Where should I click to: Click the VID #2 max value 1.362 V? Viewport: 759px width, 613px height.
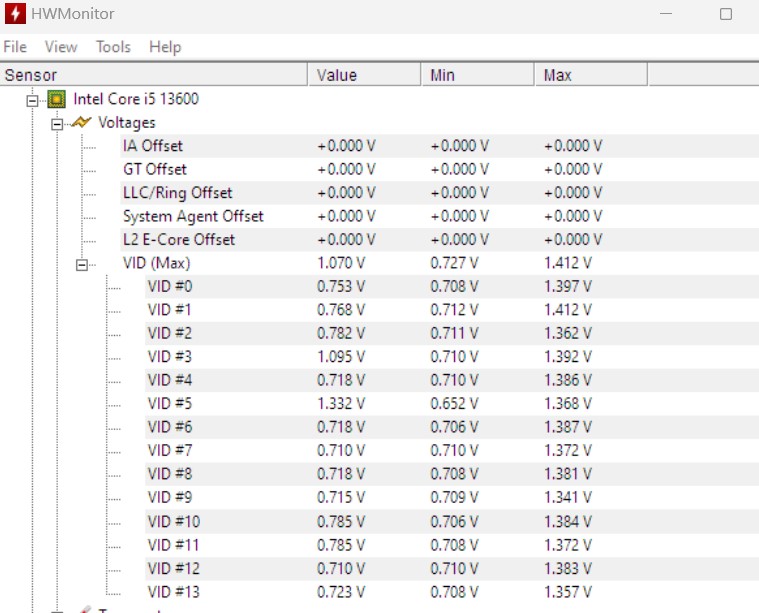click(568, 333)
